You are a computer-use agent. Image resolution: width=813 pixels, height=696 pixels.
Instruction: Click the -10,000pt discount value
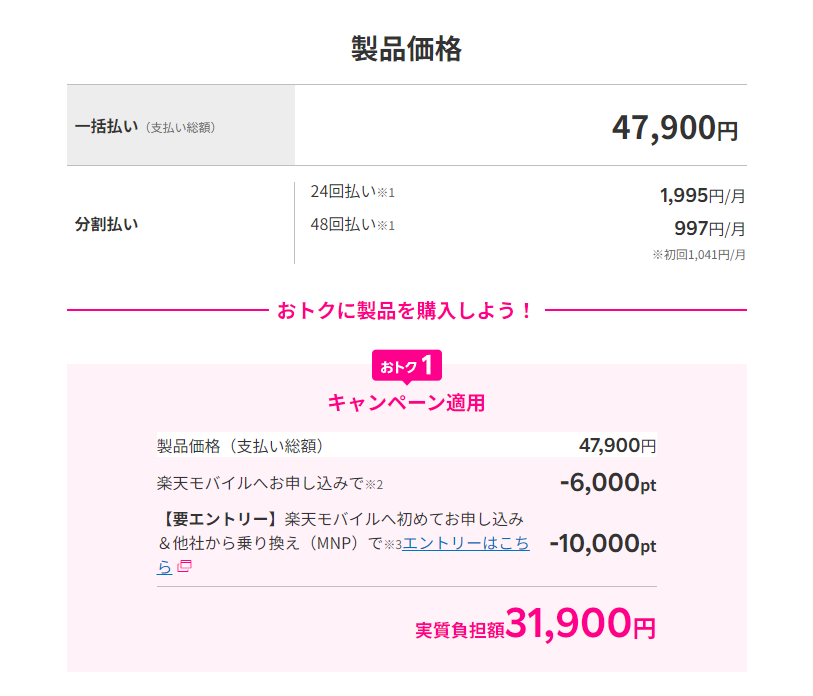(x=602, y=544)
